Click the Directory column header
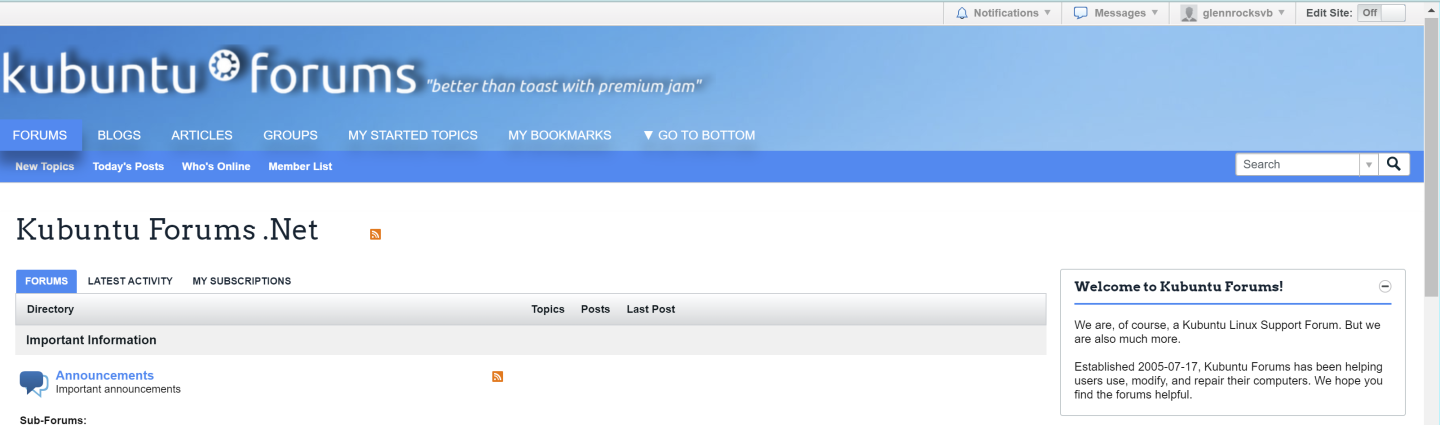 coord(50,309)
